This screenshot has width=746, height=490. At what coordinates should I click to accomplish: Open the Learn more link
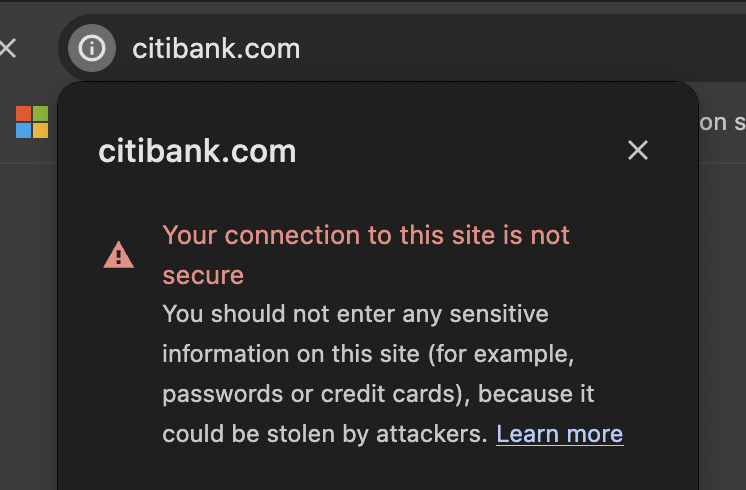559,433
